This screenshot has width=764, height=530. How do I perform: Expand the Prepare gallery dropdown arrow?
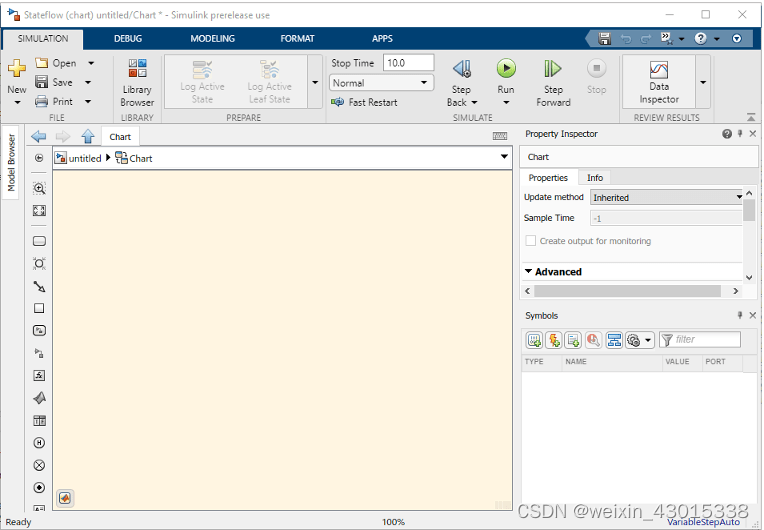click(x=315, y=82)
